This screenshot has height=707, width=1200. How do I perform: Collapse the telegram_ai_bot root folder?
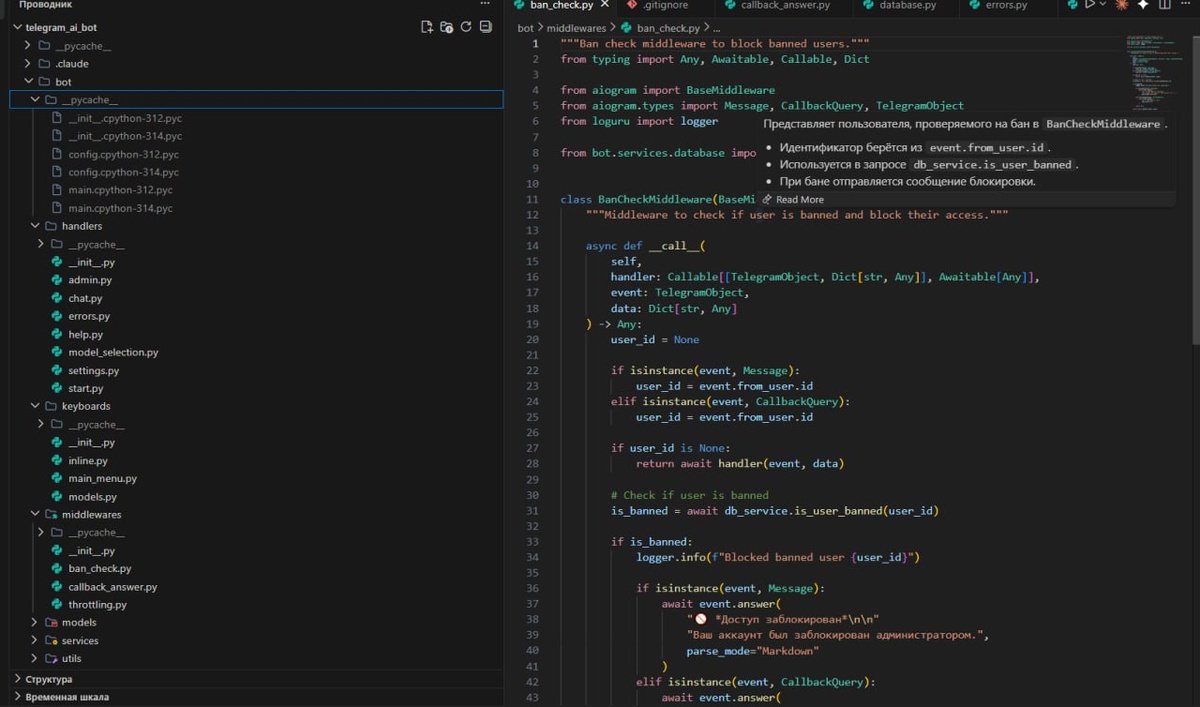tap(18, 28)
